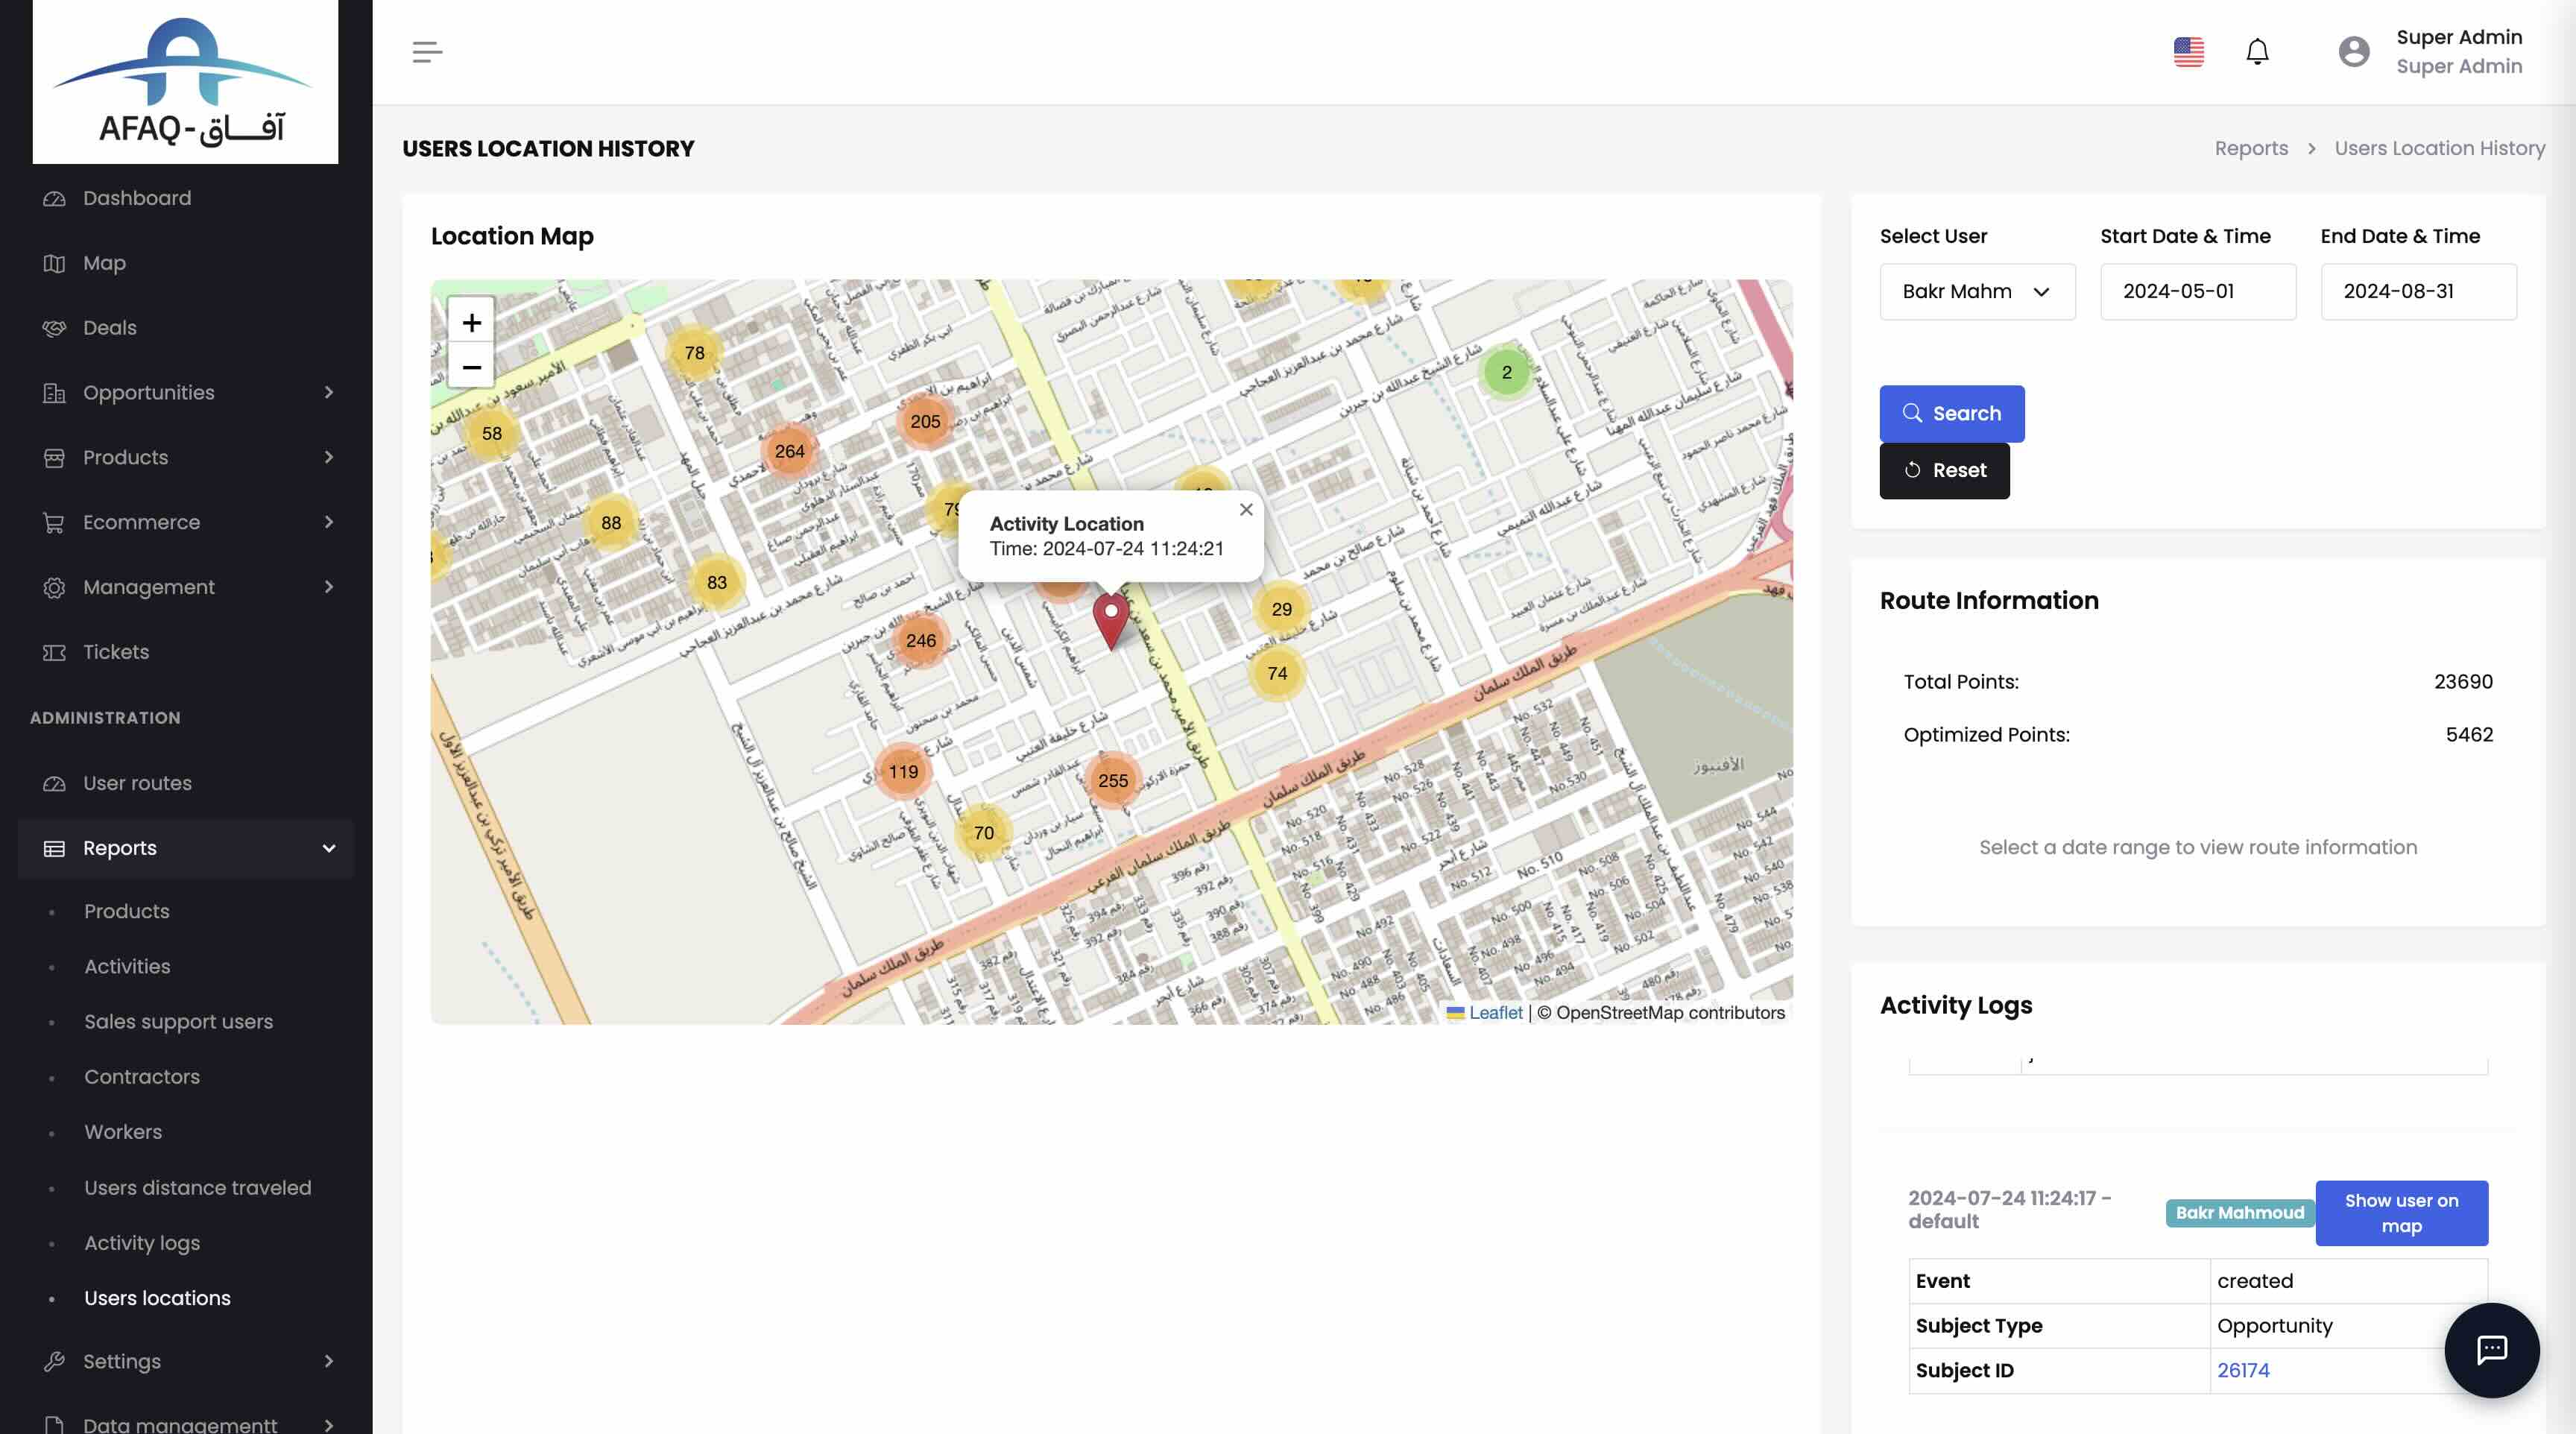Click the 205 map cluster

point(925,422)
